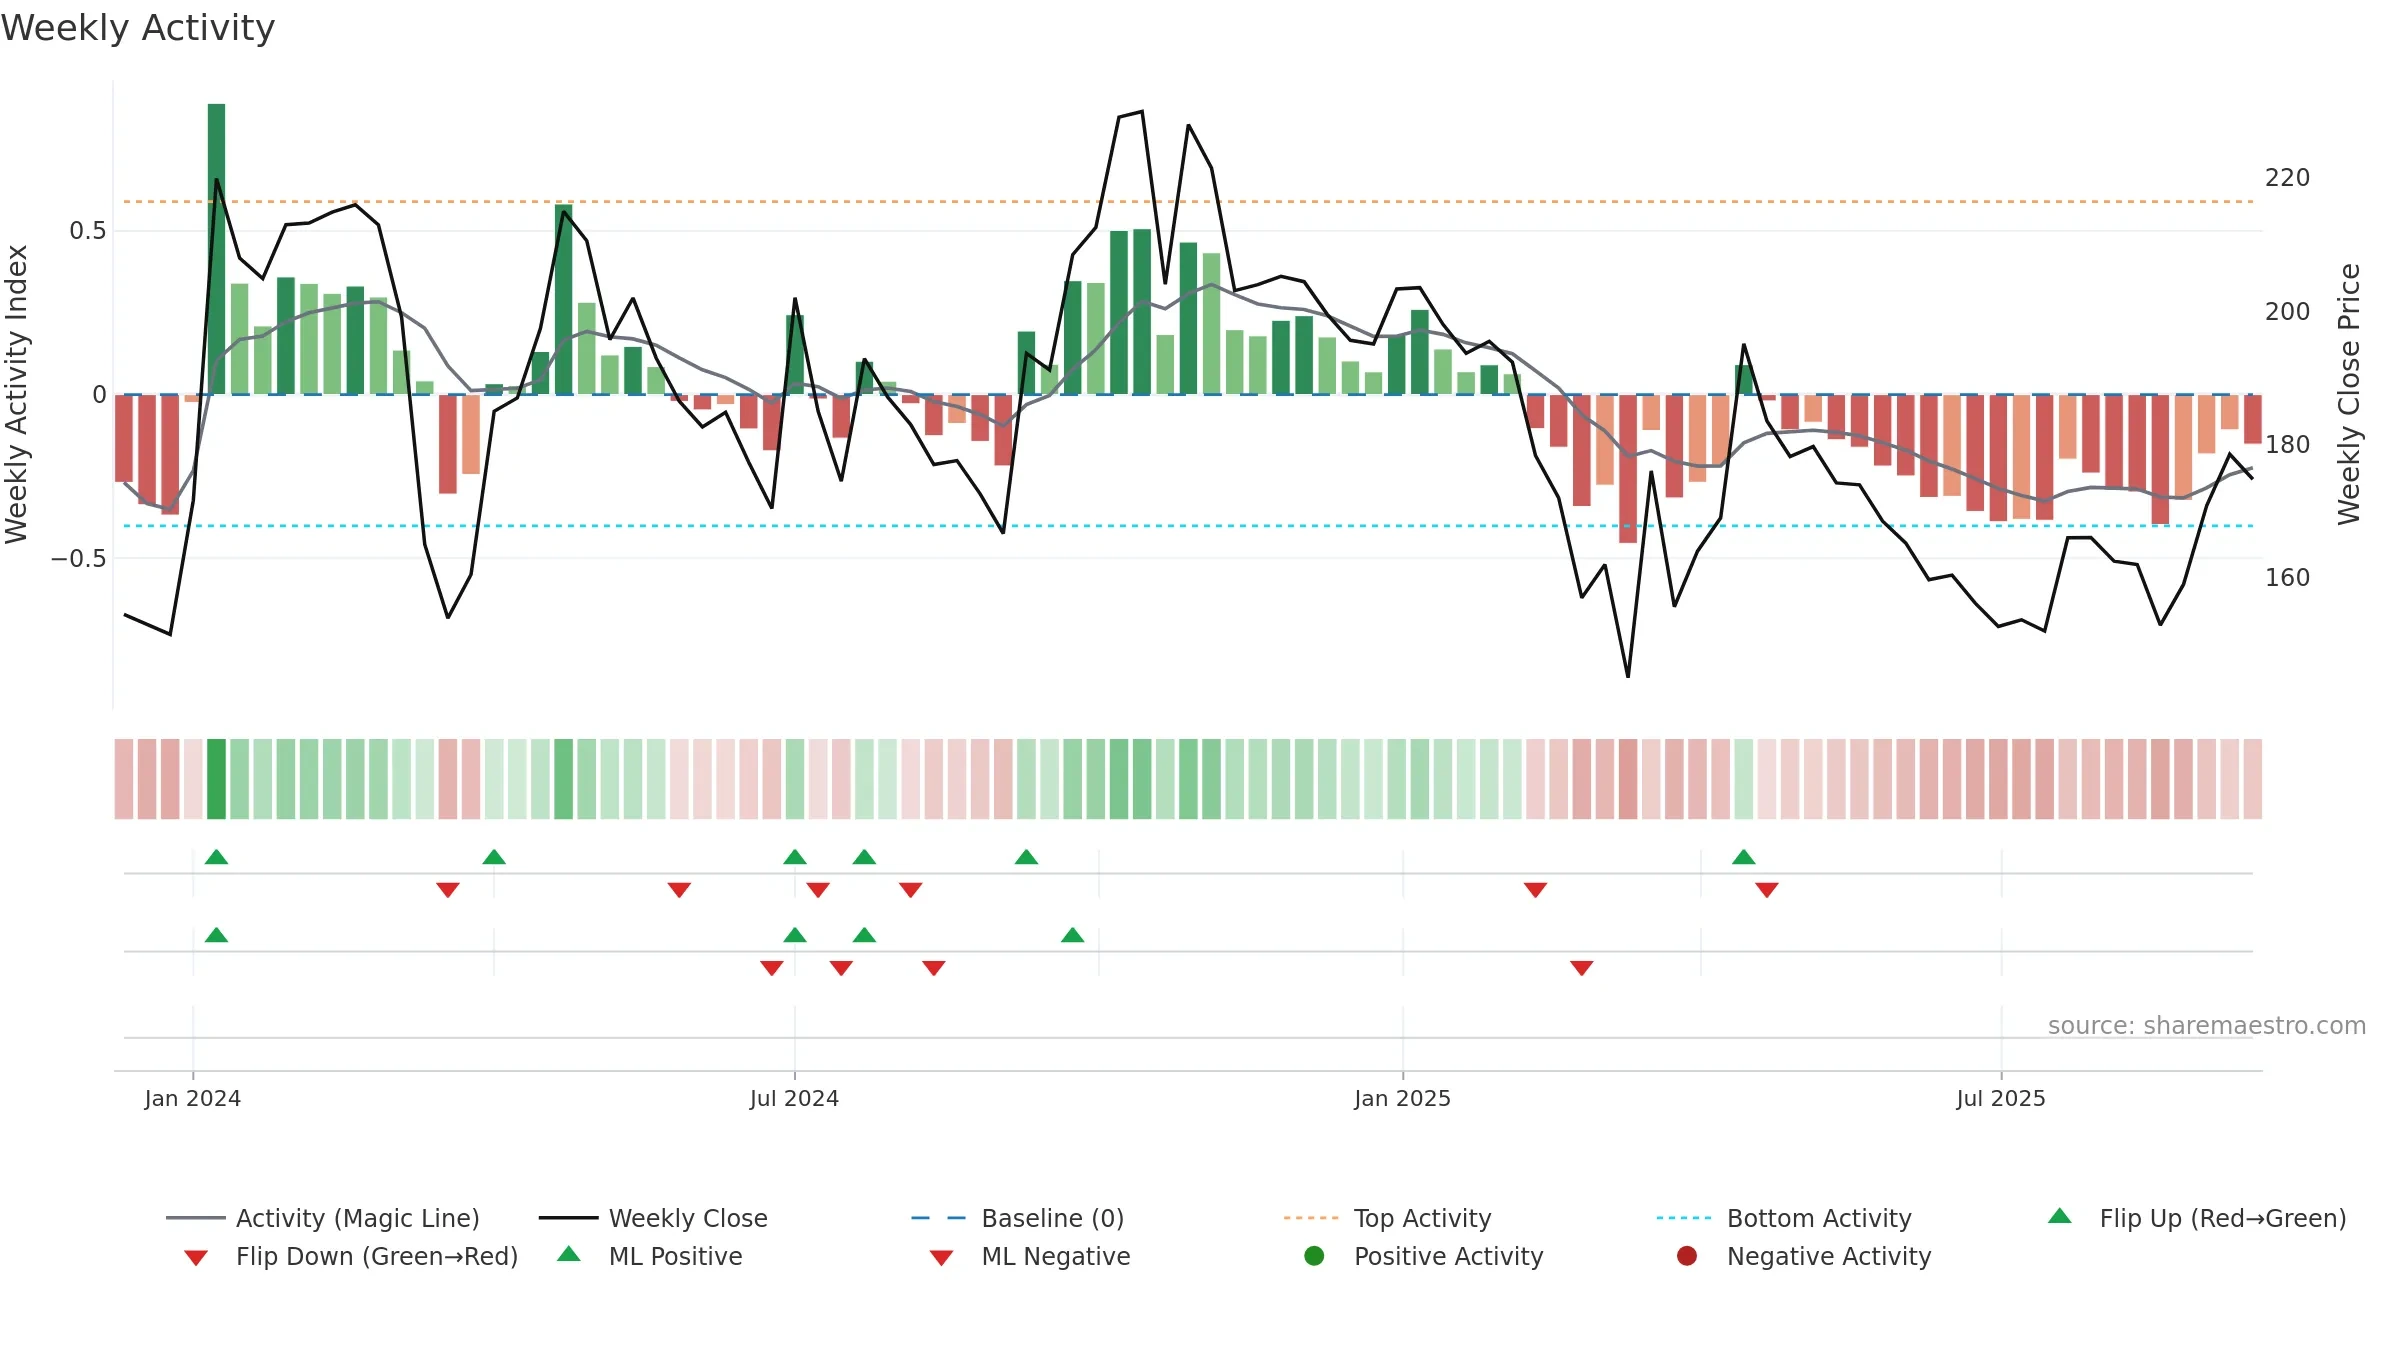Select the Jul 2025 x-axis label
Viewport: 2400px width, 1350px height.
click(x=2001, y=1099)
